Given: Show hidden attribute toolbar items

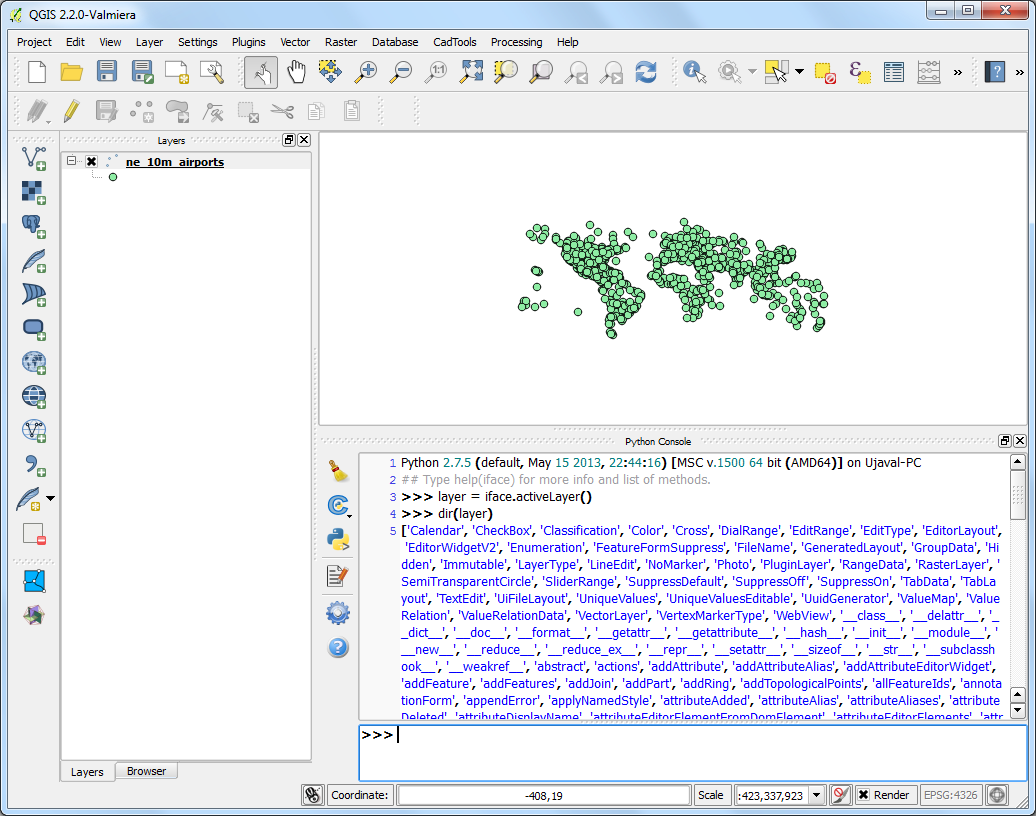Looking at the screenshot, I should (957, 72).
